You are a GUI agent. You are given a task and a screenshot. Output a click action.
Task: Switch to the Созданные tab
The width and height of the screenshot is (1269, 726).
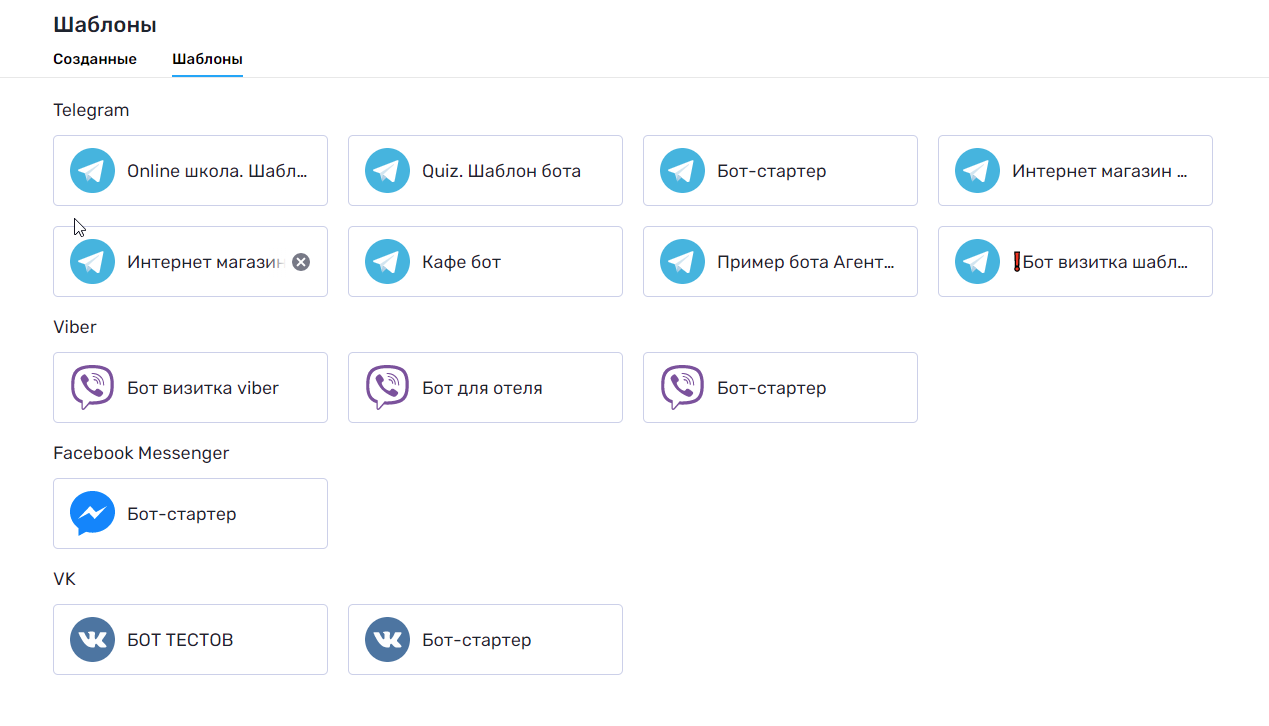pyautogui.click(x=95, y=59)
